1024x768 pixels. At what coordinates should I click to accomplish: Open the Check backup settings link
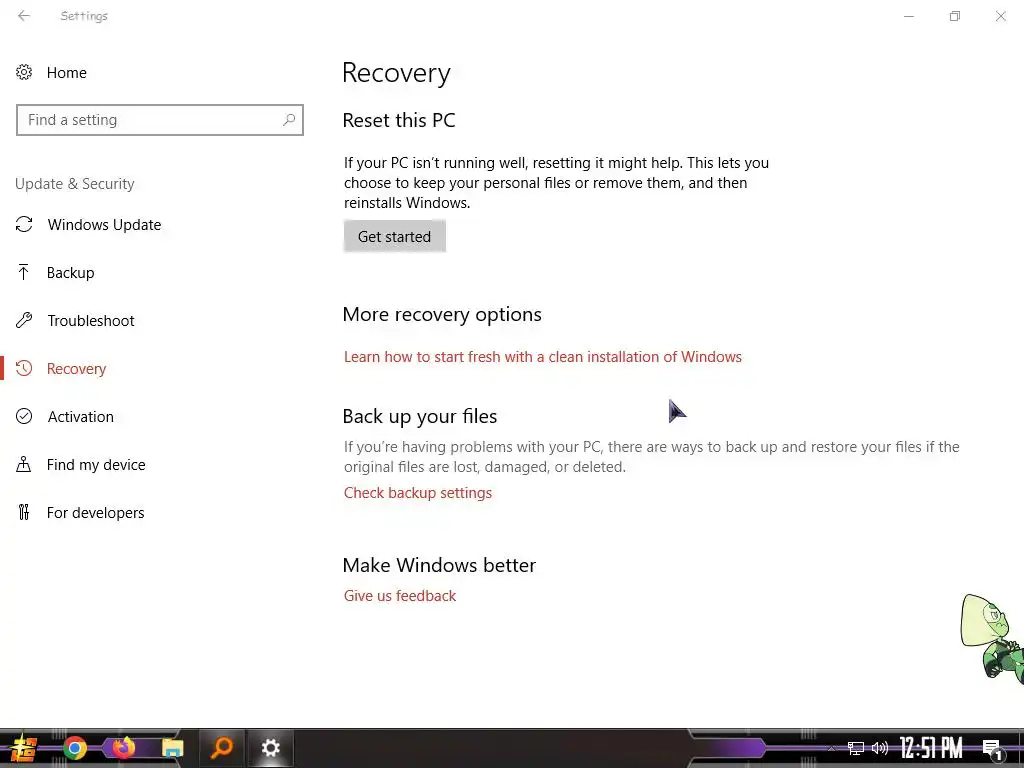point(418,492)
